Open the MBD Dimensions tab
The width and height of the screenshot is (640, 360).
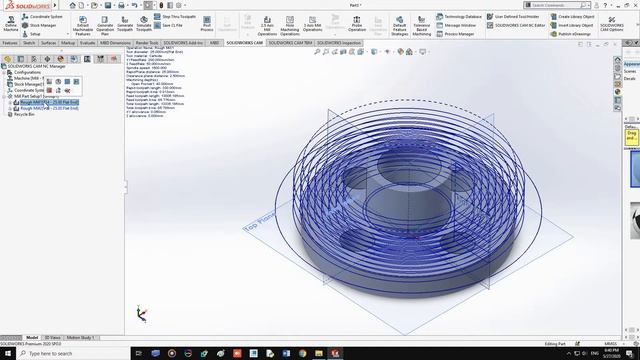click(x=115, y=43)
